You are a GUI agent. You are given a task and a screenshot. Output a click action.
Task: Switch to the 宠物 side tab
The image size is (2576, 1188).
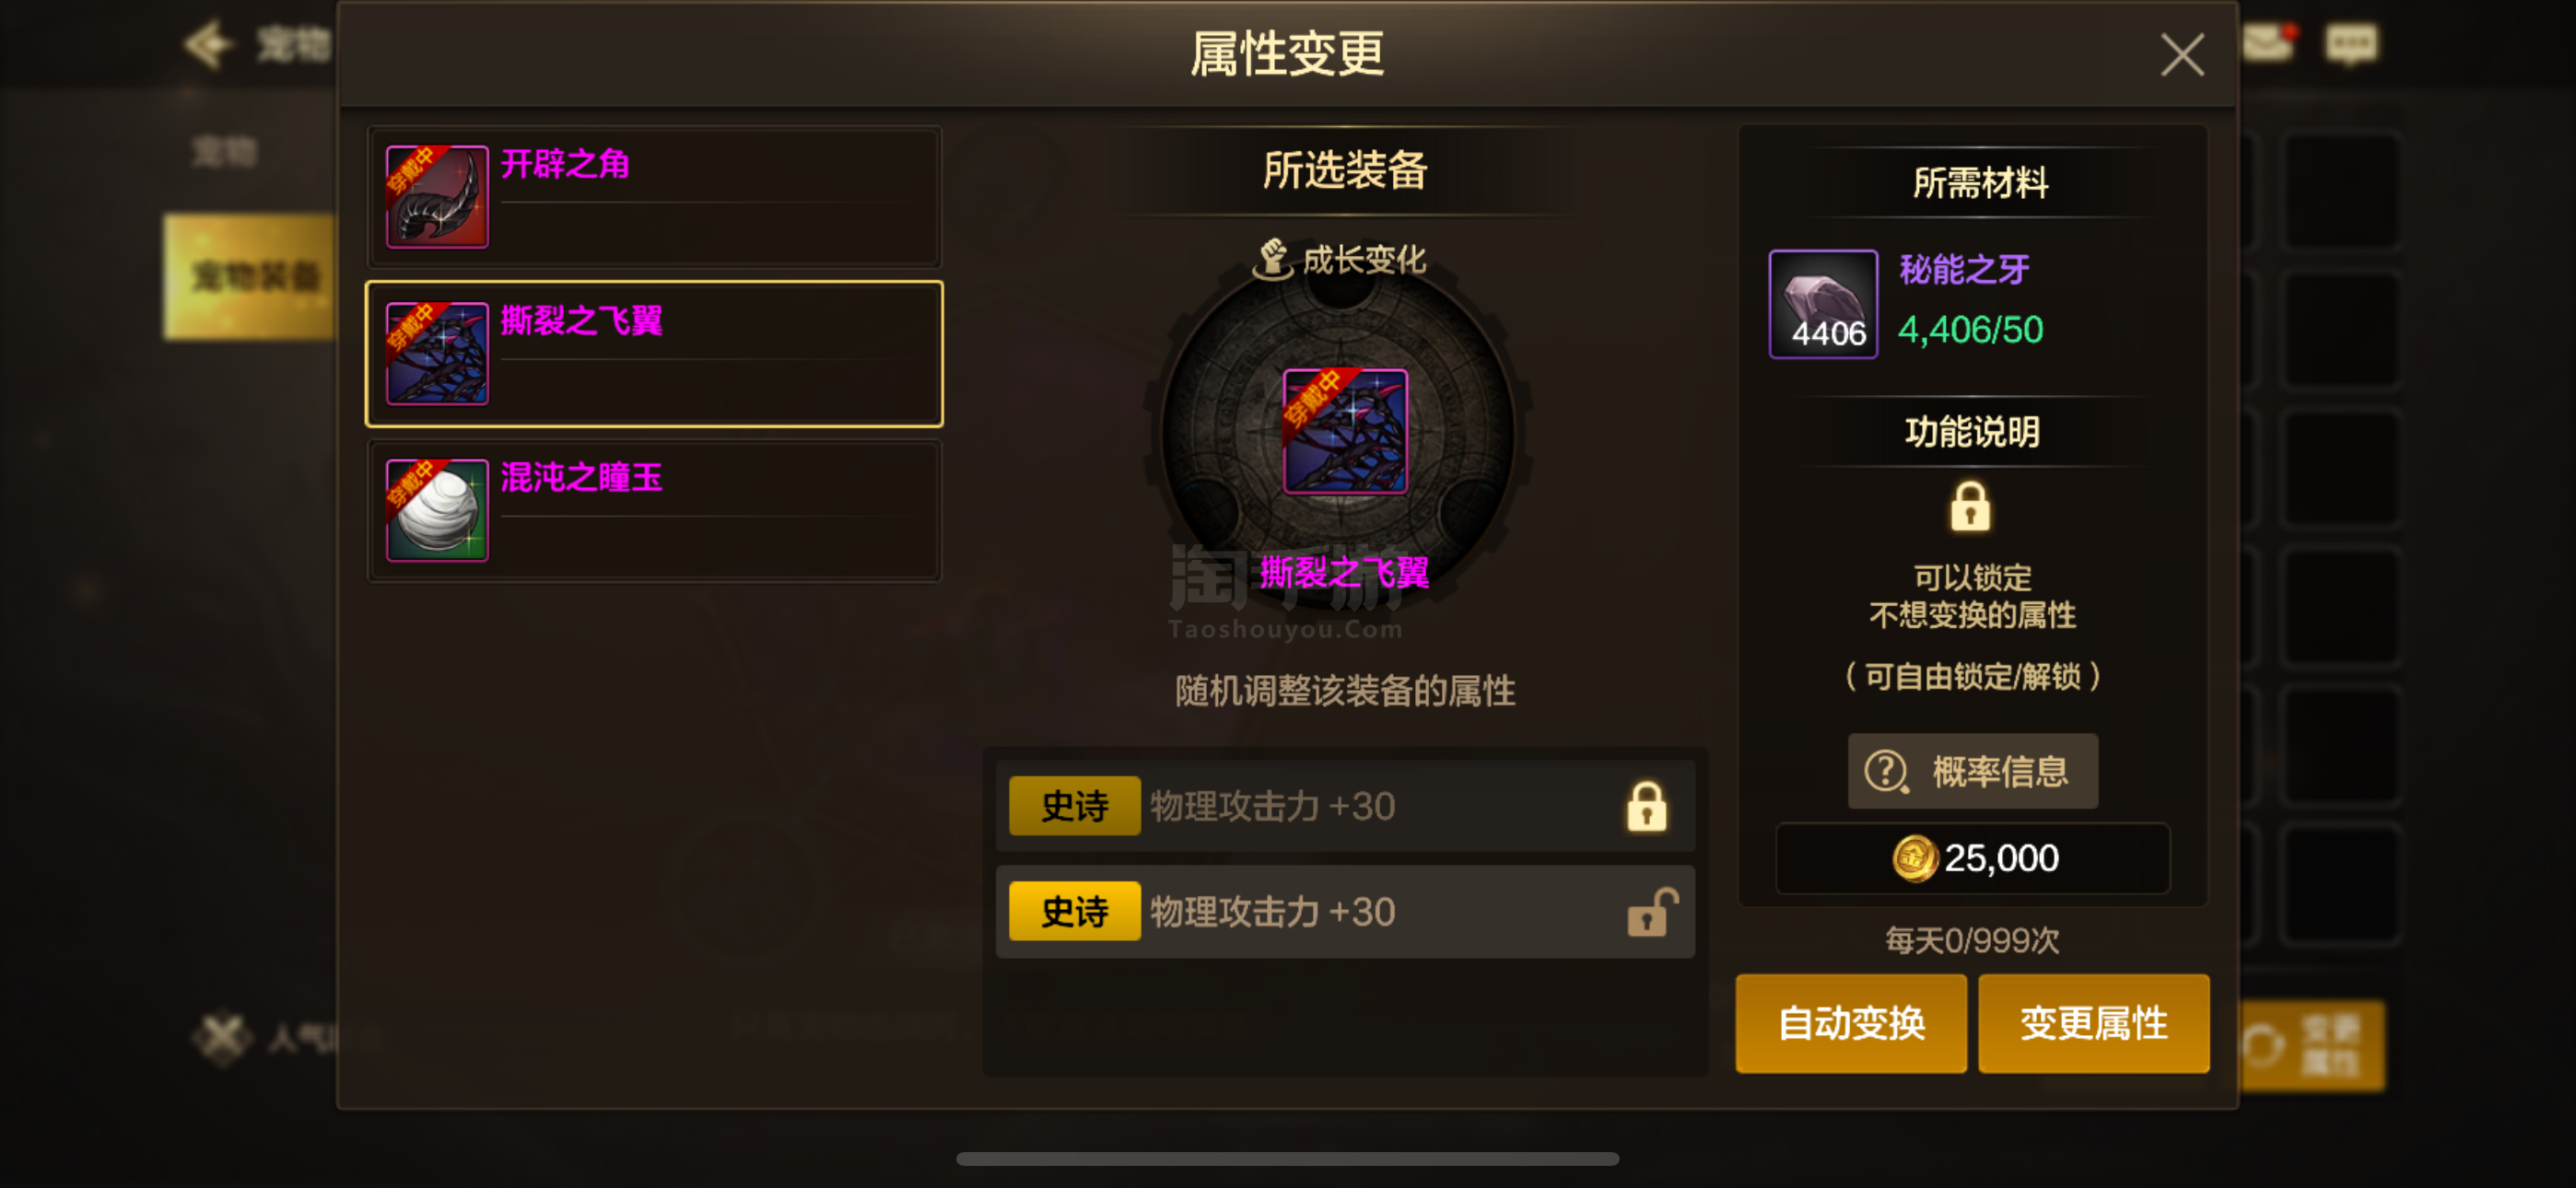click(x=226, y=152)
